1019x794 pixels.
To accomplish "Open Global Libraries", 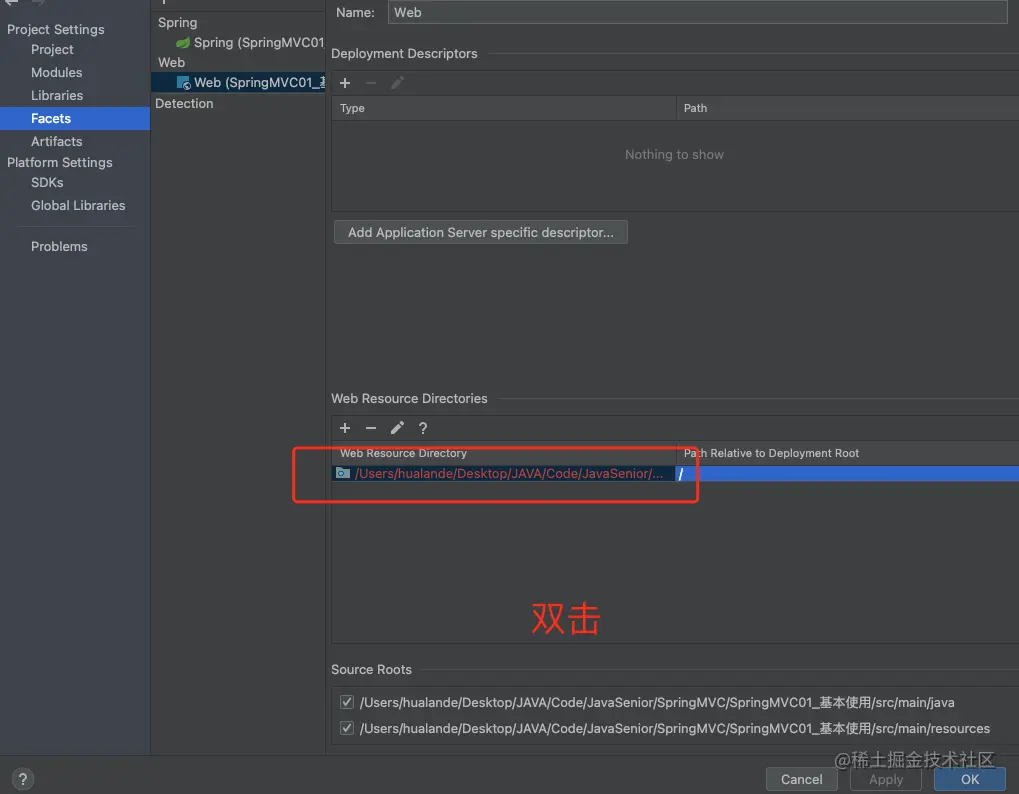I will [x=78, y=205].
